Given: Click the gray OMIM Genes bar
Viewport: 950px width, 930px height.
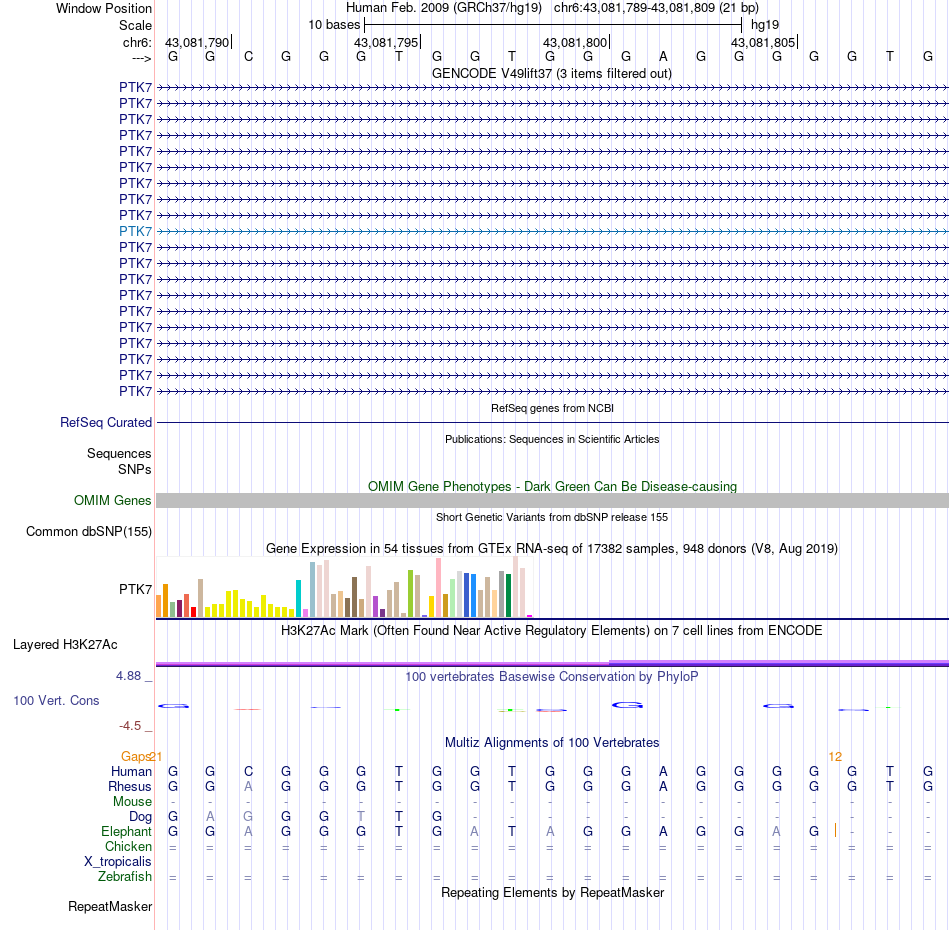Looking at the screenshot, I should (x=552, y=500).
